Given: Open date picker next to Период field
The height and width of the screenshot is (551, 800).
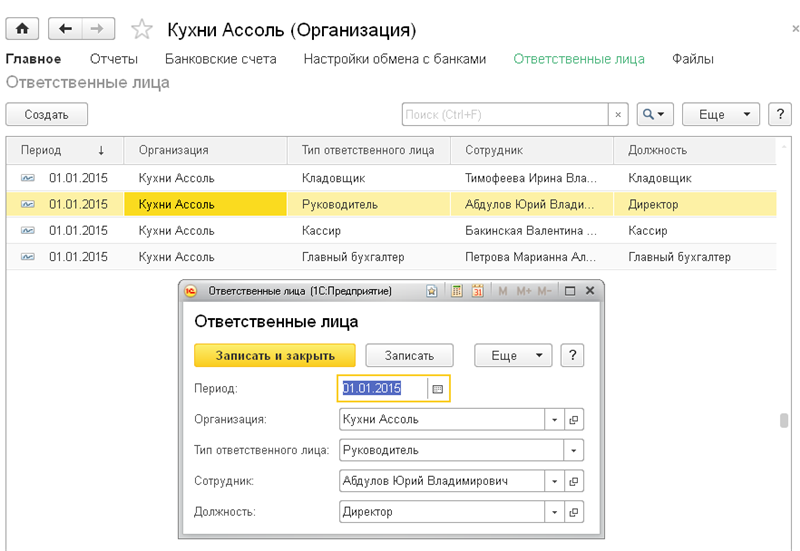Looking at the screenshot, I should (x=438, y=389).
